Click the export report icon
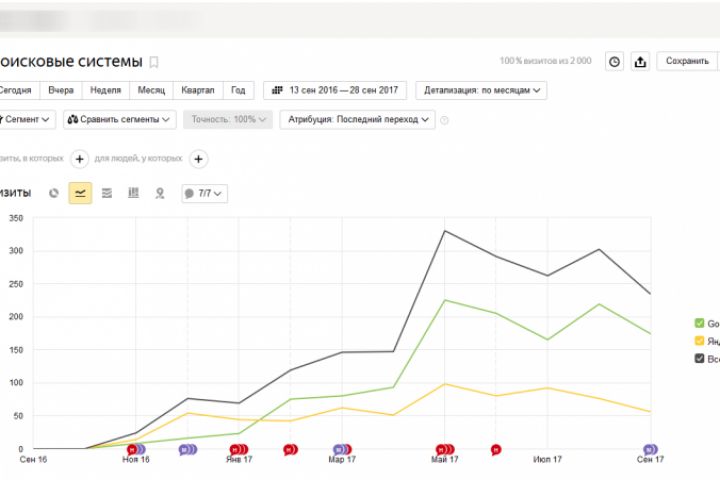Viewport: 720px width, 480px height. tap(640, 61)
